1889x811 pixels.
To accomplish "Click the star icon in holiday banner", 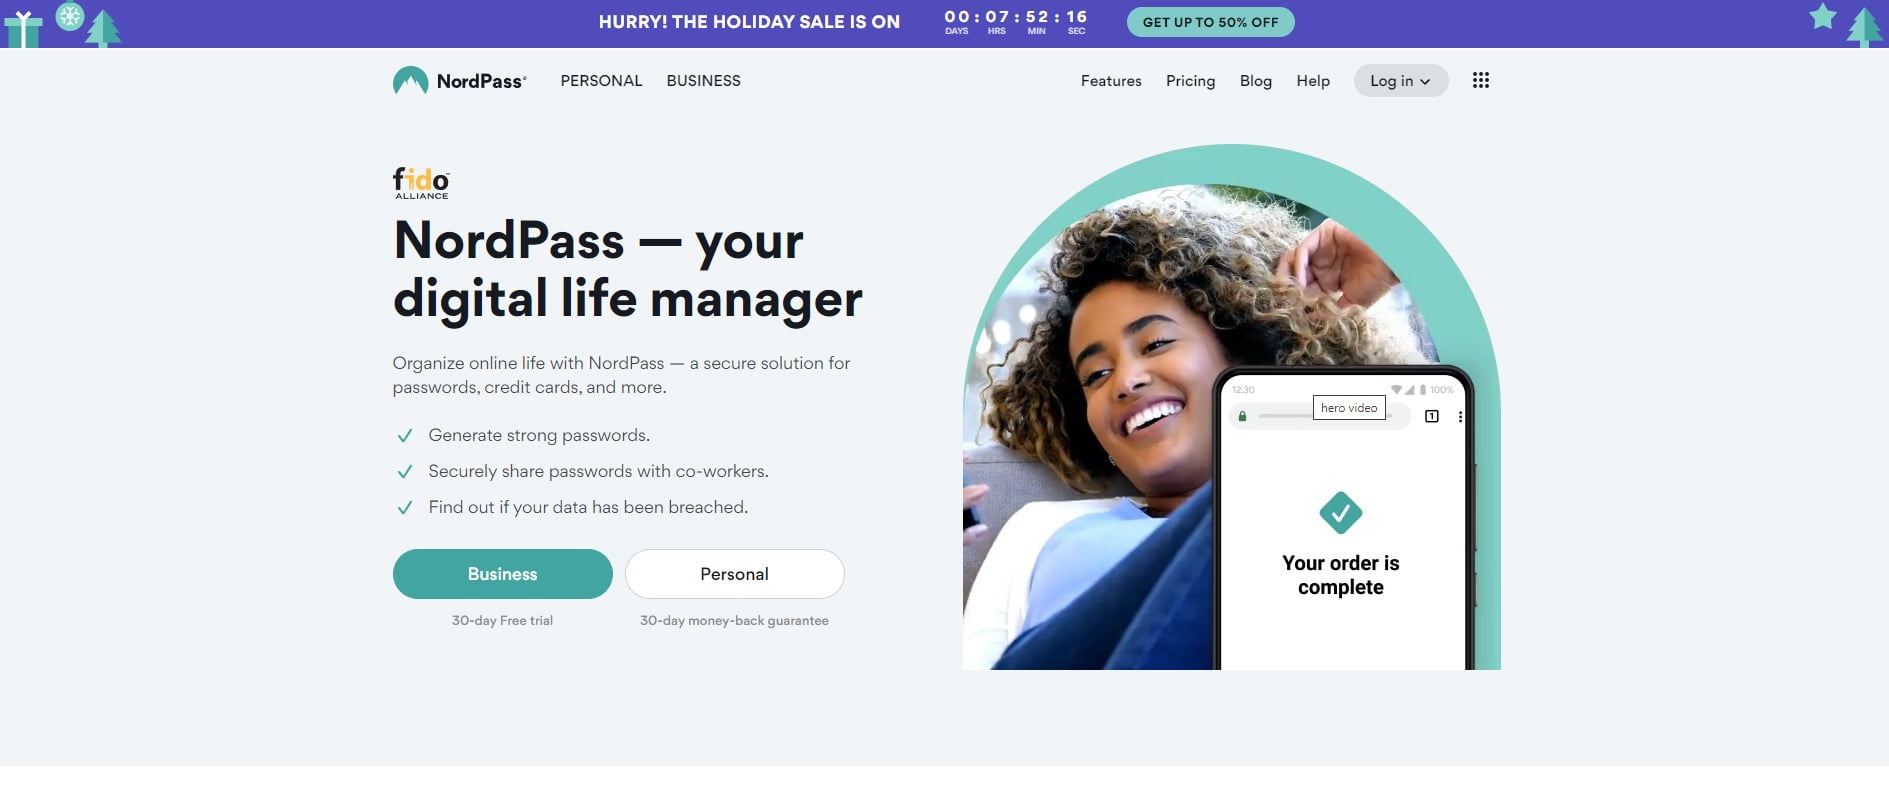I will coord(1823,16).
